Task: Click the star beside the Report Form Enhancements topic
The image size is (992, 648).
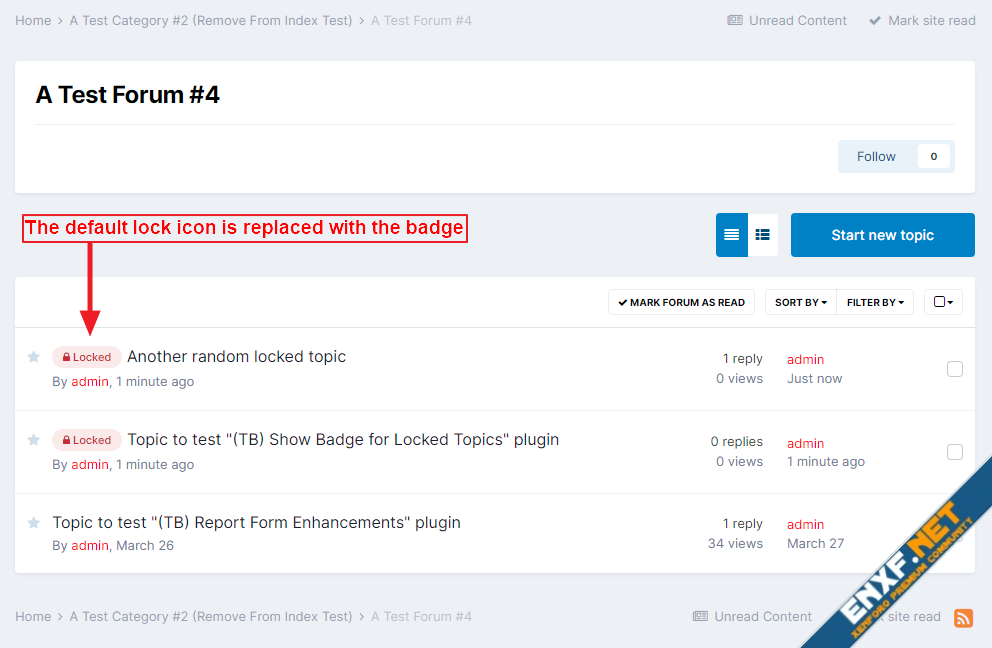Action: coord(34,523)
